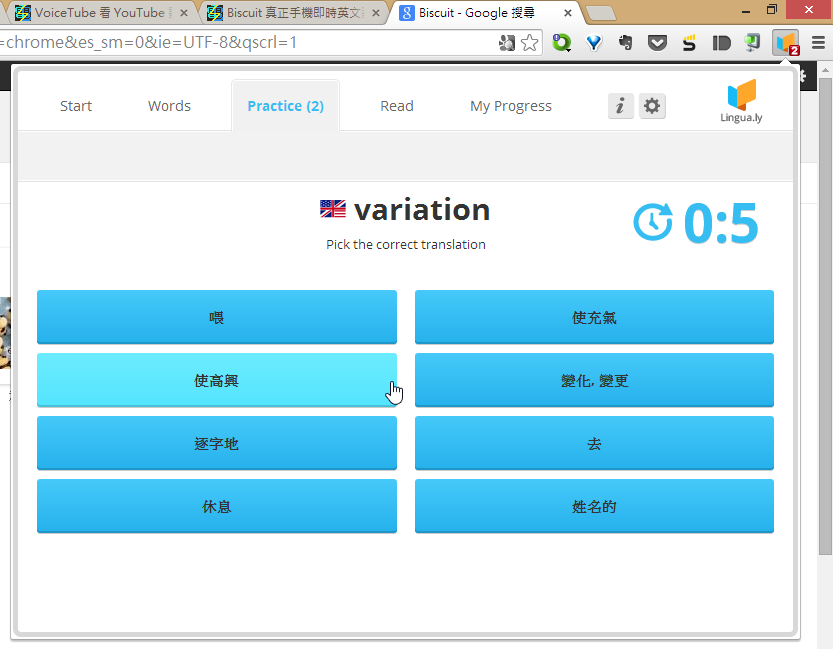Switch to the Words tab
This screenshot has height=649, width=833.
[x=169, y=106]
